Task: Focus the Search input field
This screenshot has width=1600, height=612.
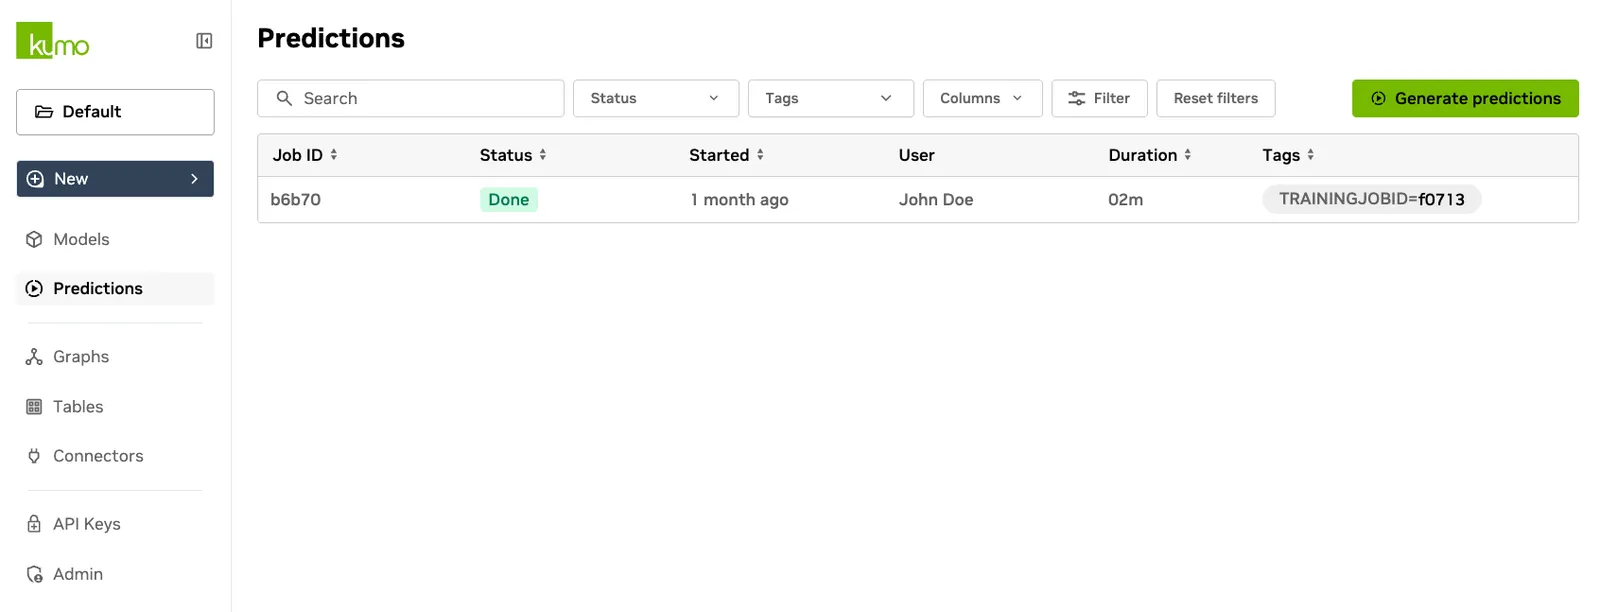Action: click(411, 98)
